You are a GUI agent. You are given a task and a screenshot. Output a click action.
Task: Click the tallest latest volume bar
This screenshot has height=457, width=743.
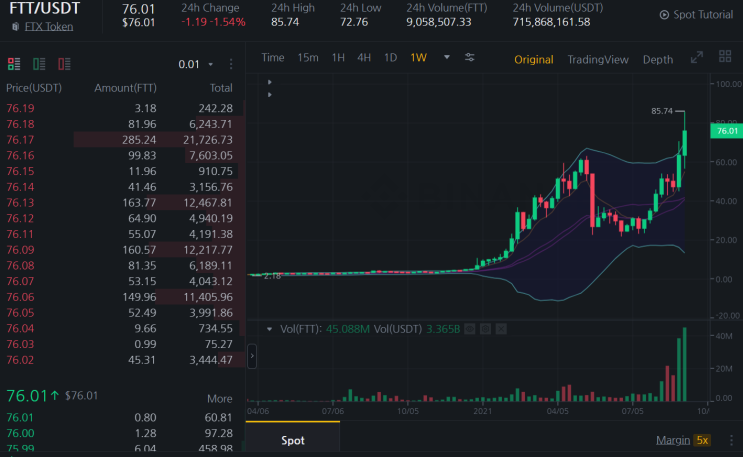(685, 364)
